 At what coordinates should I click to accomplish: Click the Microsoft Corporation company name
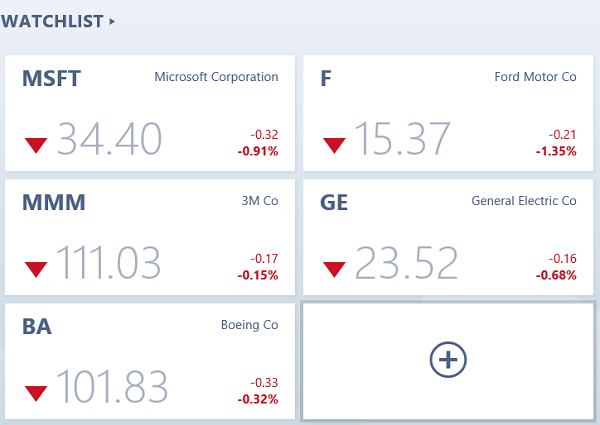tap(216, 77)
